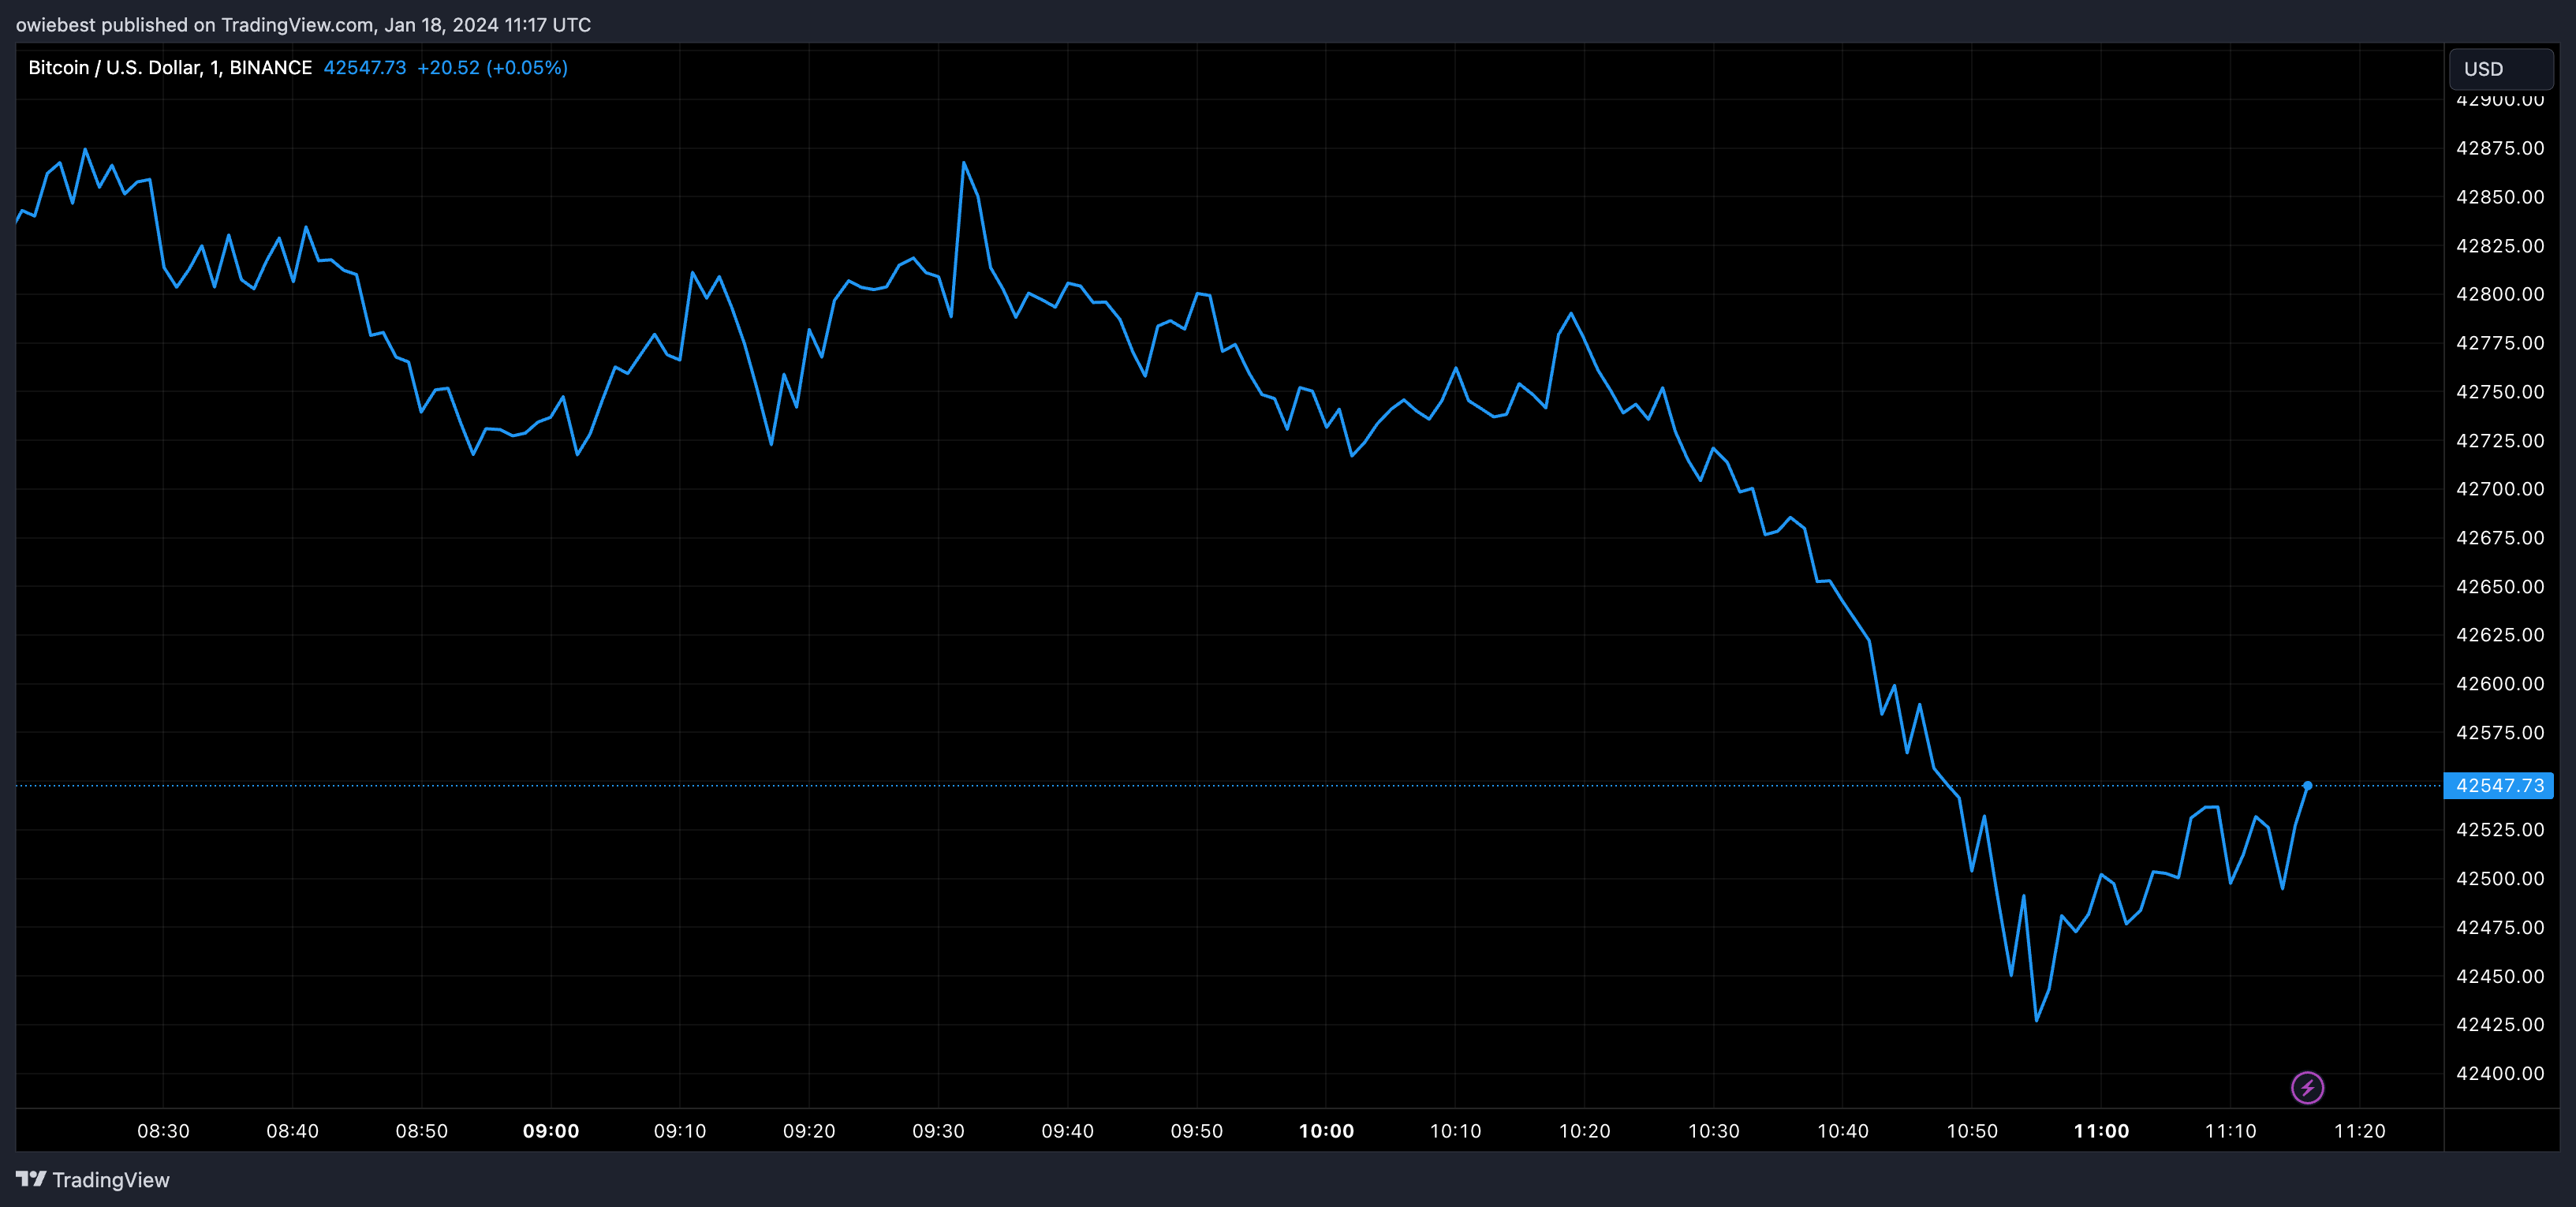
Task: Click the 42800.00 price scale label
Action: pyautogui.click(x=2499, y=294)
